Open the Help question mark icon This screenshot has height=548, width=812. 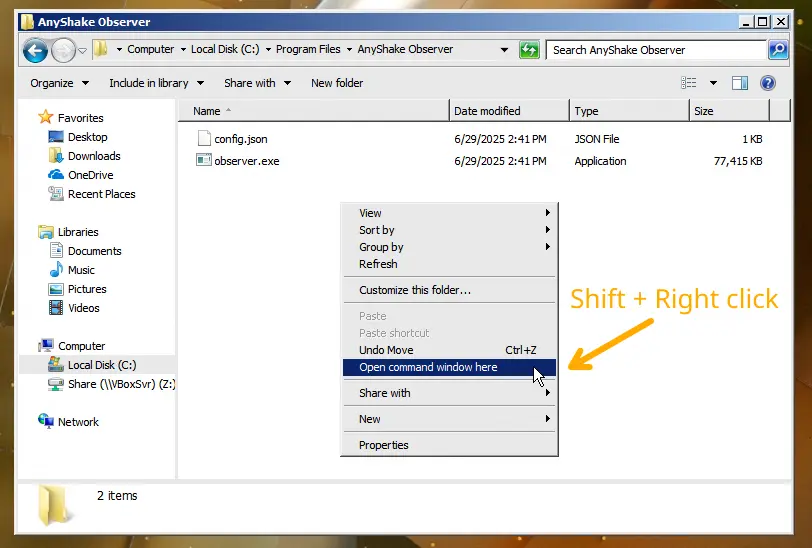pyautogui.click(x=767, y=83)
